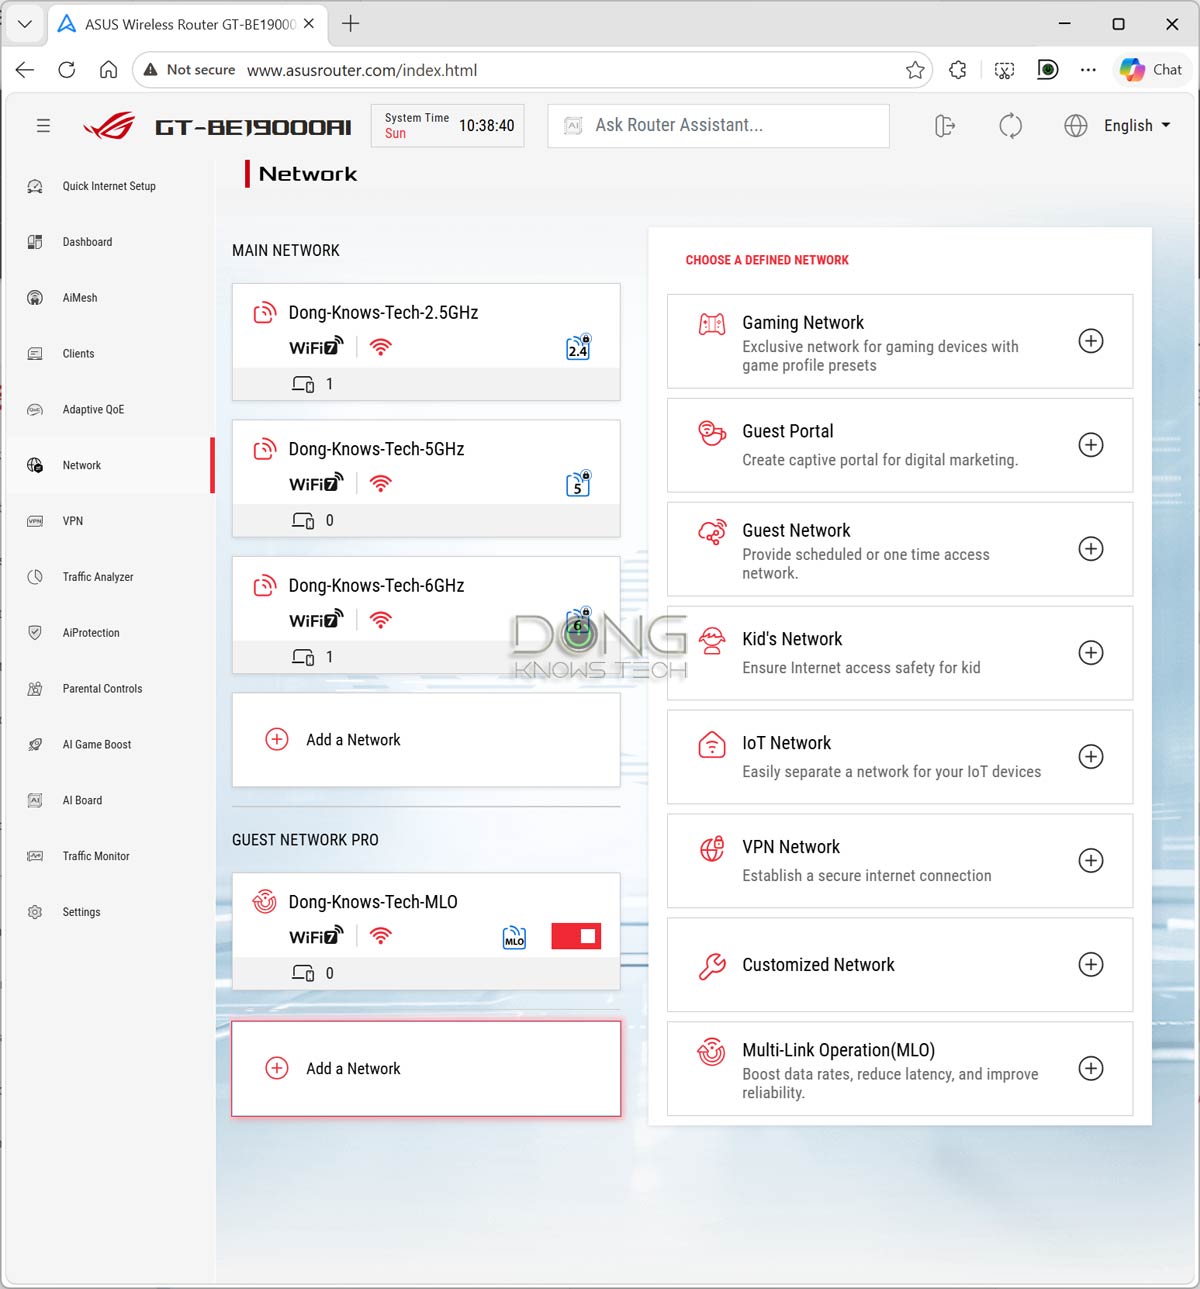
Task: Expand the Multi-Link Operation (MLO) option
Action: tap(1090, 1068)
